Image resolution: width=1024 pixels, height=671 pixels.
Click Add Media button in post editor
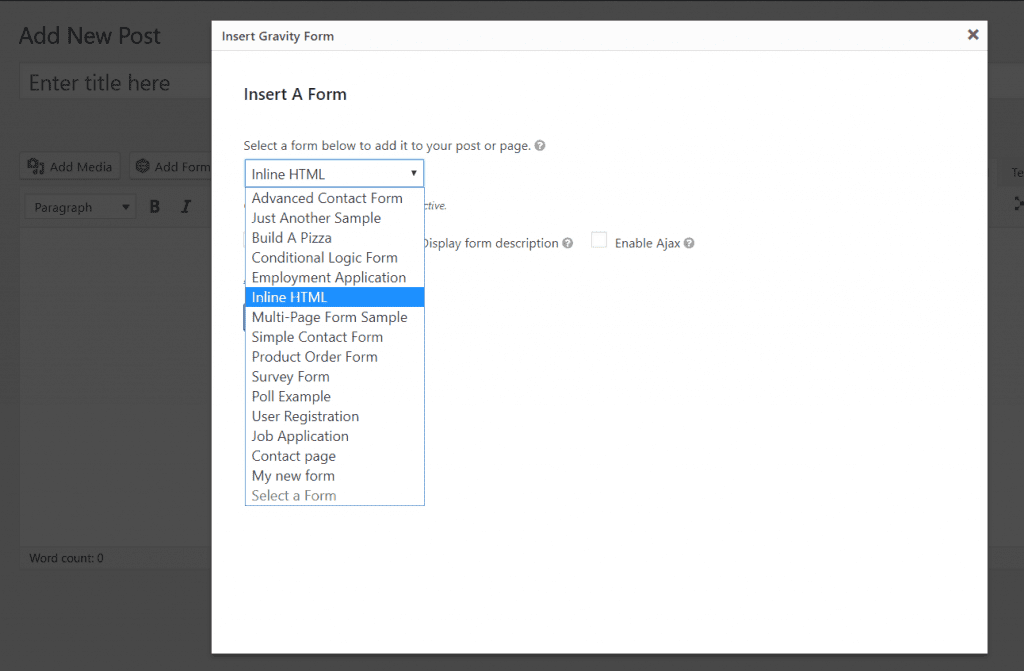pos(70,167)
